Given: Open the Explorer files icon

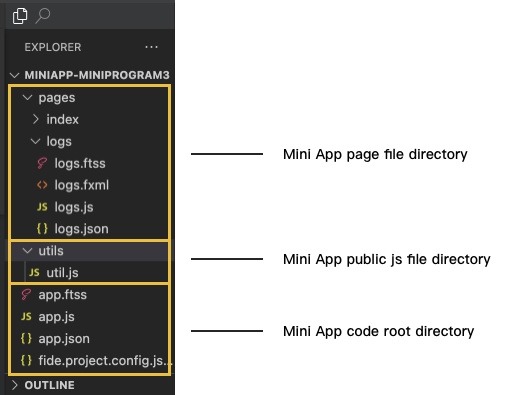Looking at the screenshot, I should 20,16.
